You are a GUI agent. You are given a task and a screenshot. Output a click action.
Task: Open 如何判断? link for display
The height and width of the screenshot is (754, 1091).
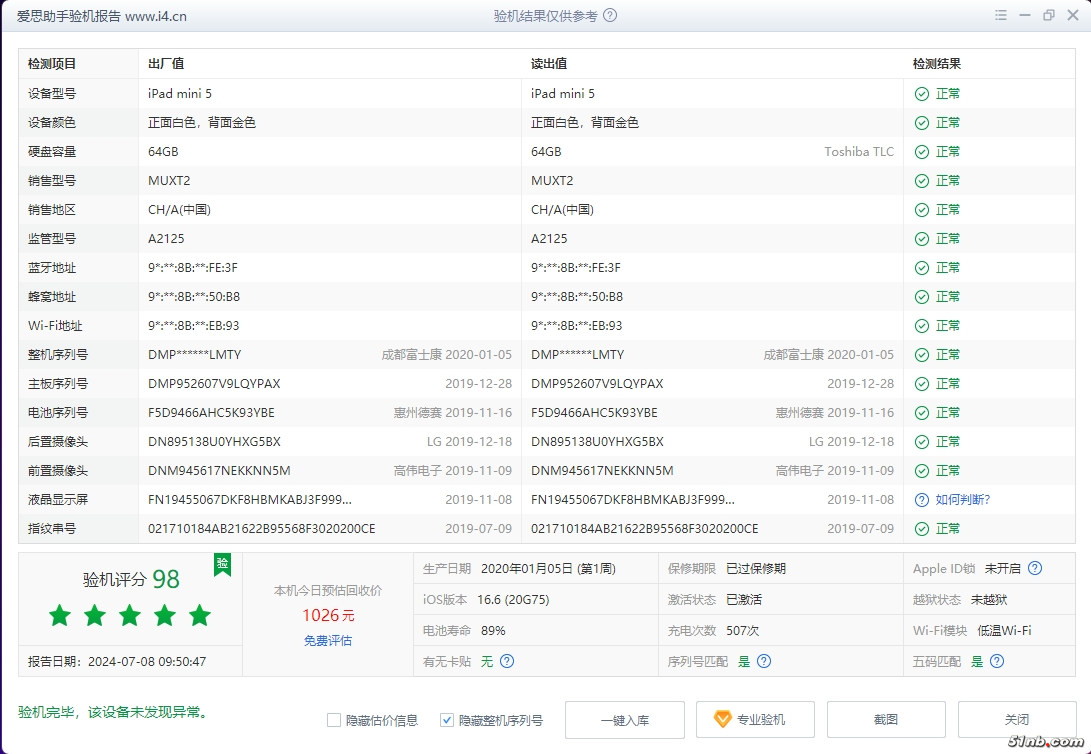coord(962,499)
